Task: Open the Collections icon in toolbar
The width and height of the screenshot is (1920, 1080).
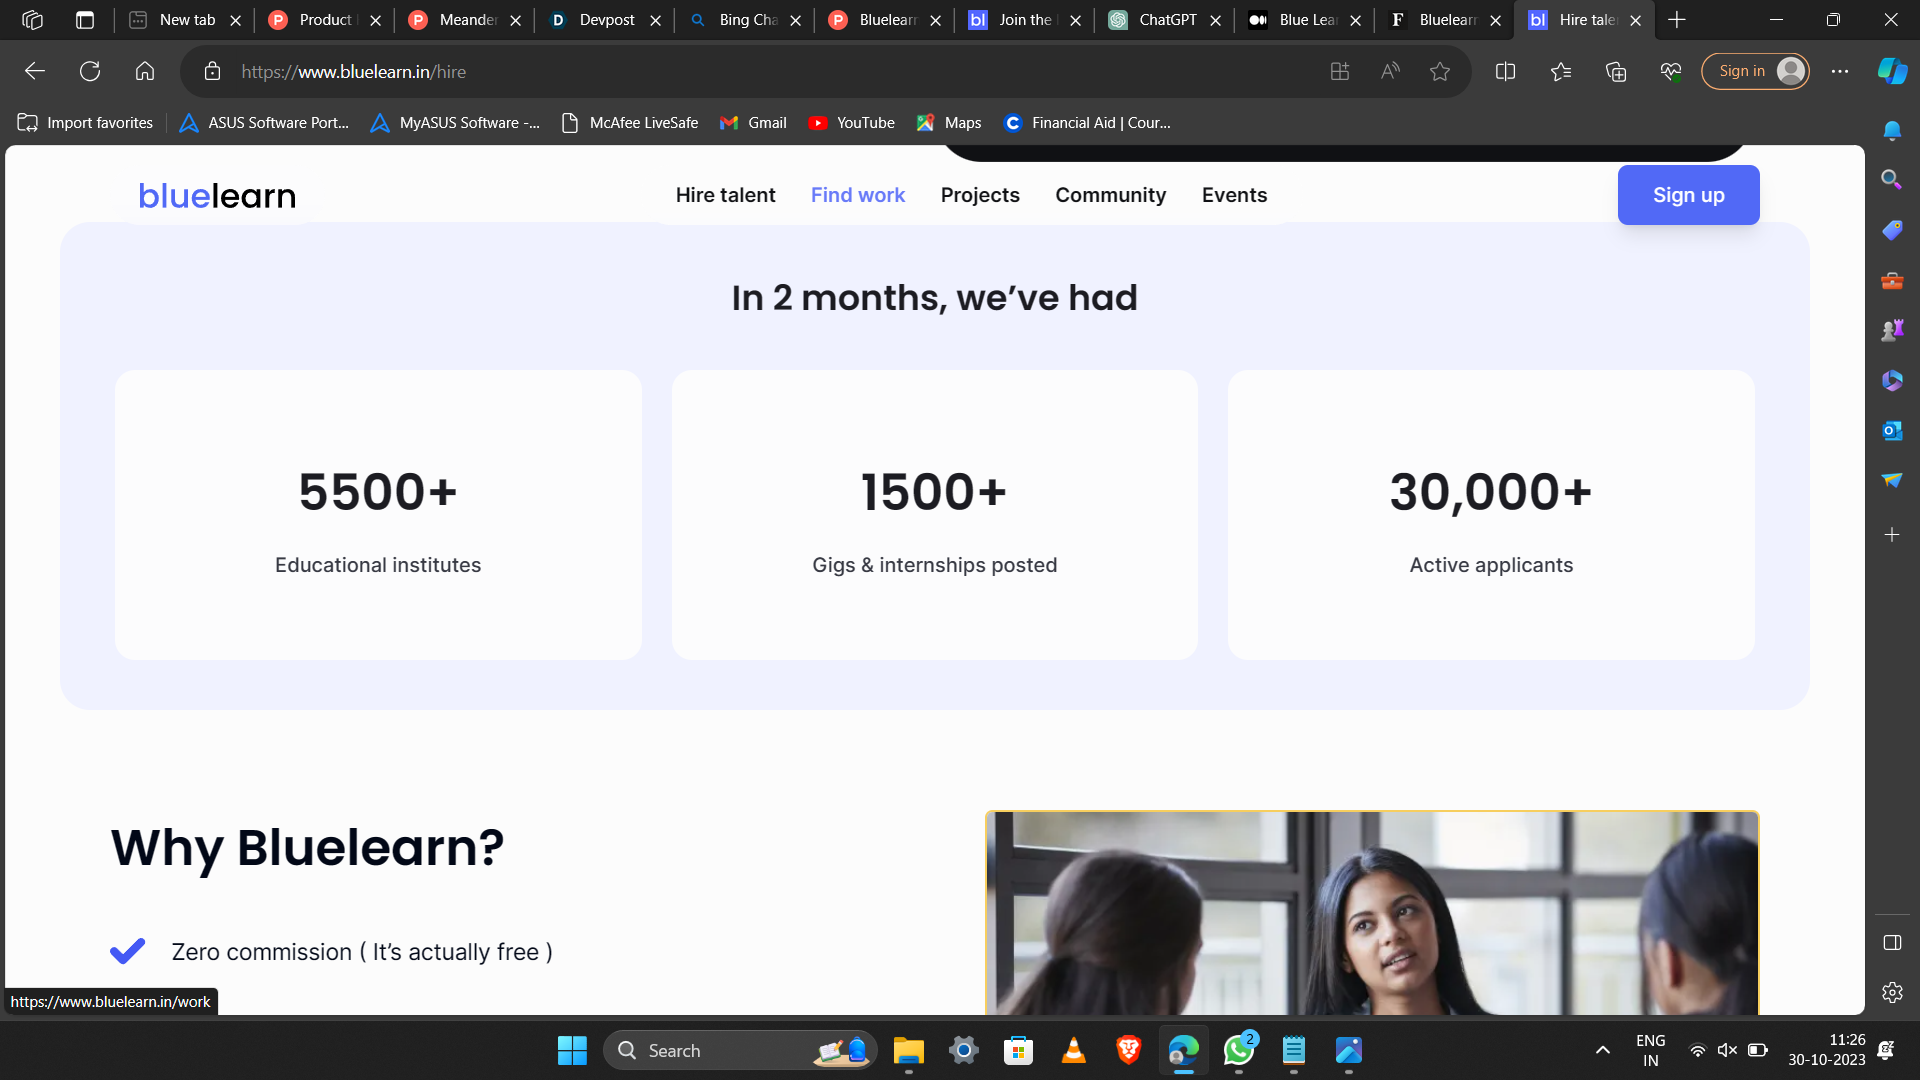Action: click(x=1616, y=71)
